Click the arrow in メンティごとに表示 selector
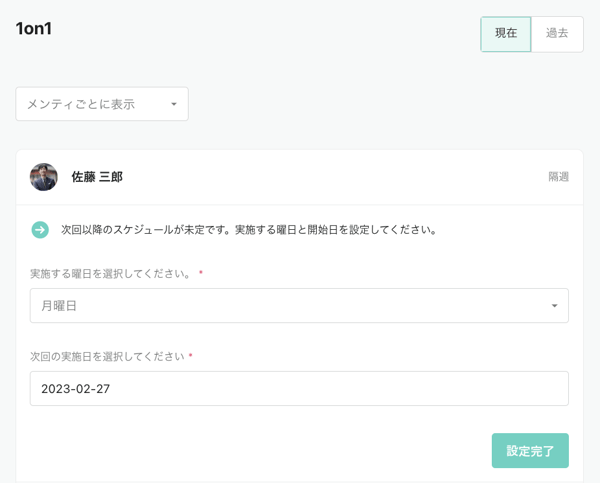This screenshot has height=483, width=600. click(173, 104)
